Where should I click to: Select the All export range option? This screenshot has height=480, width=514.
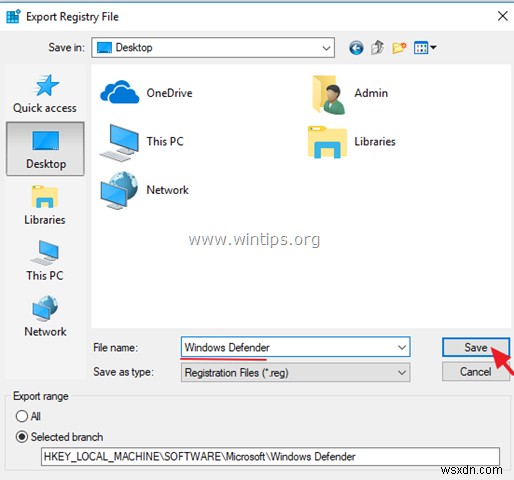point(28,416)
